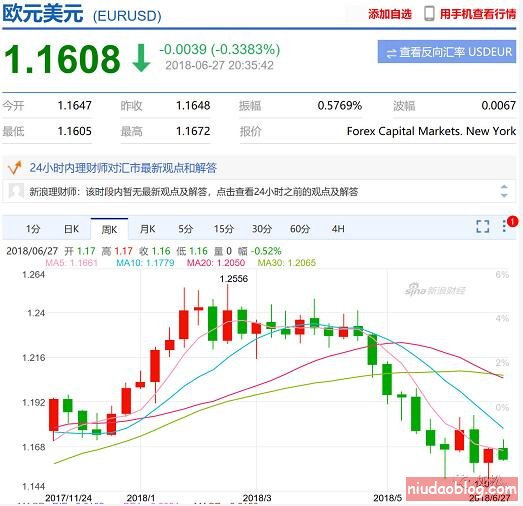This screenshot has height=506, width=523.
Task: Open the 24小时内理财师 viewpoints link
Action: pyautogui.click(x=123, y=167)
